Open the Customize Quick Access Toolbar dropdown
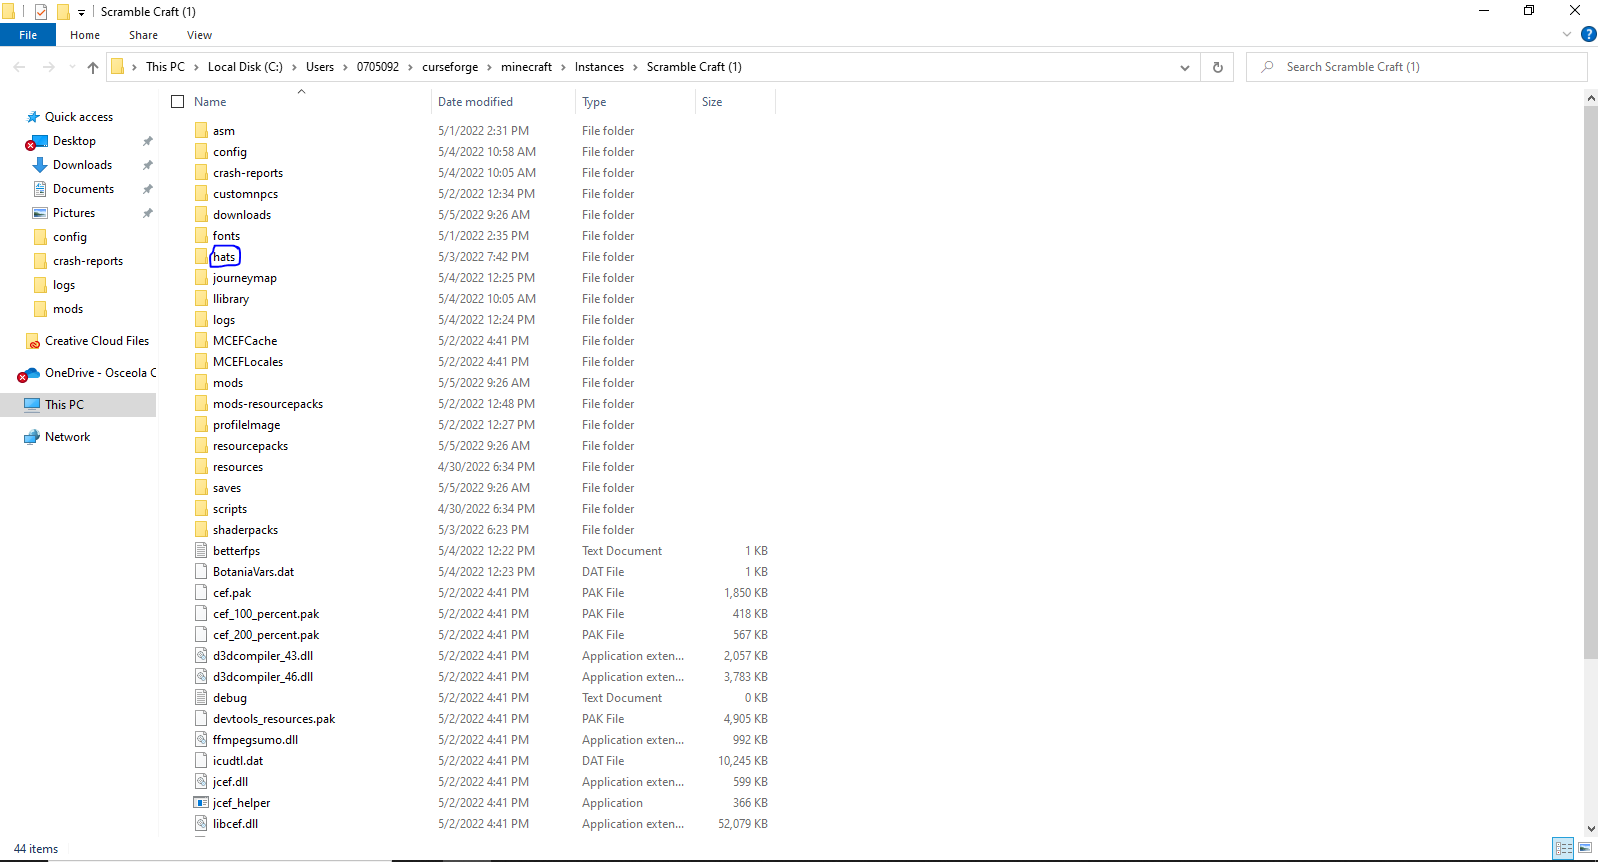This screenshot has height=862, width=1598. click(x=82, y=13)
